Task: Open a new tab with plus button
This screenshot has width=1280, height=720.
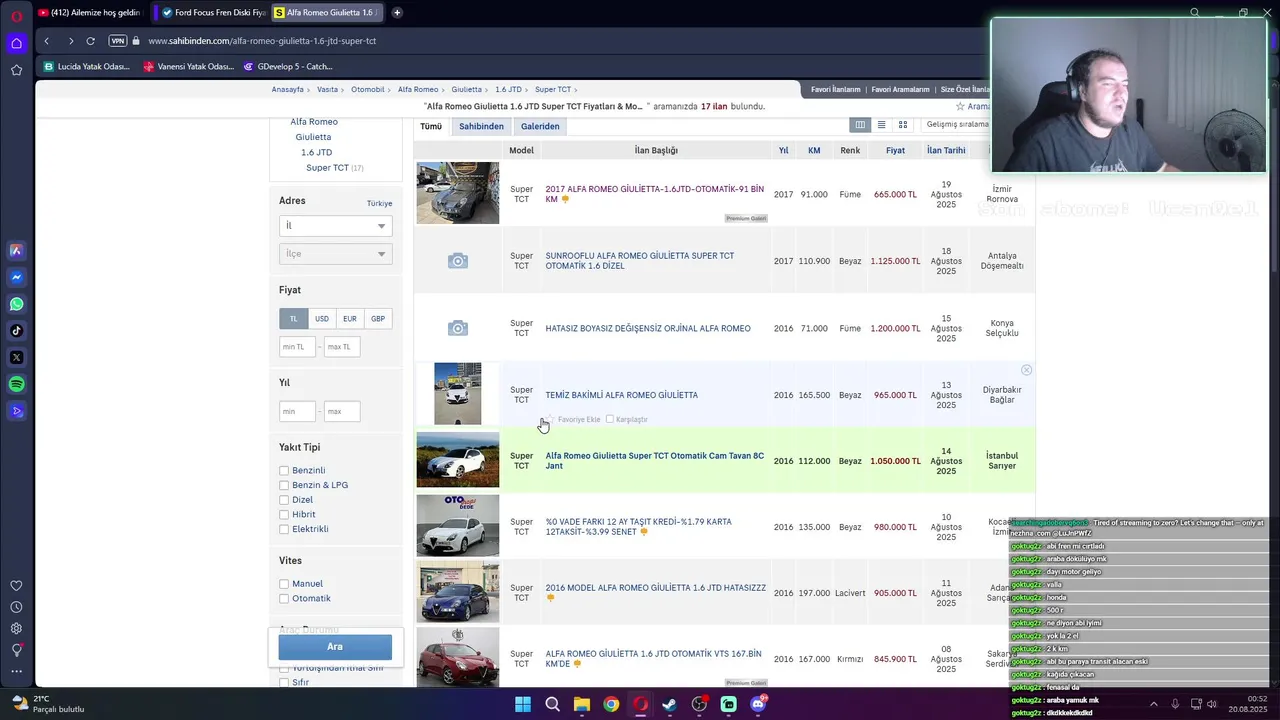Action: (x=397, y=13)
